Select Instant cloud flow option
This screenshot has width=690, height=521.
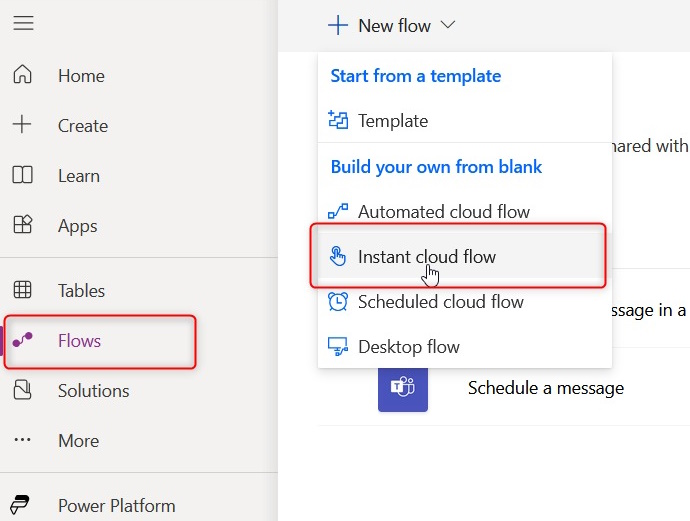click(427, 257)
